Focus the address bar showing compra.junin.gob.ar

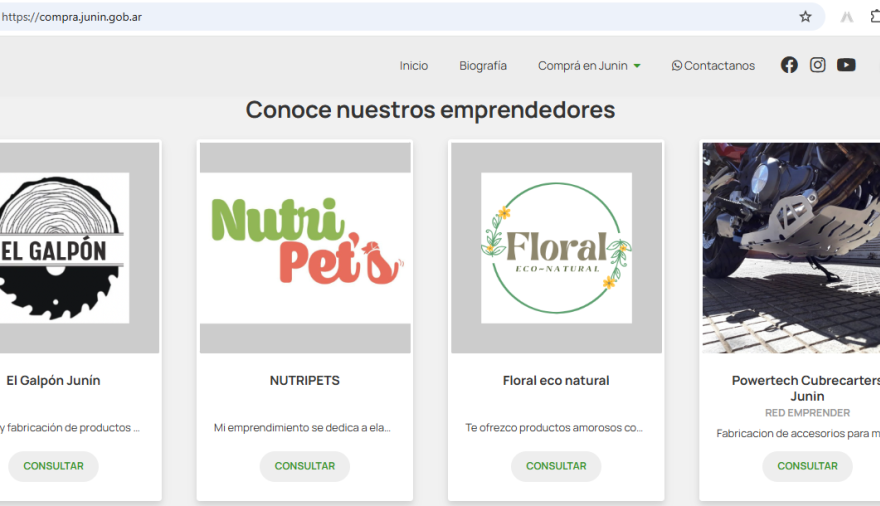400,17
